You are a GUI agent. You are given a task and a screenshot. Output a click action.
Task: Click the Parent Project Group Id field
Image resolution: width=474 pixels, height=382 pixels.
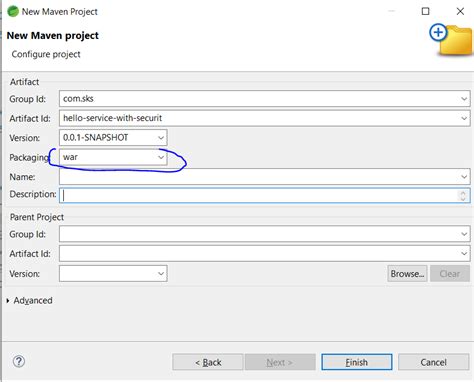[x=265, y=234]
